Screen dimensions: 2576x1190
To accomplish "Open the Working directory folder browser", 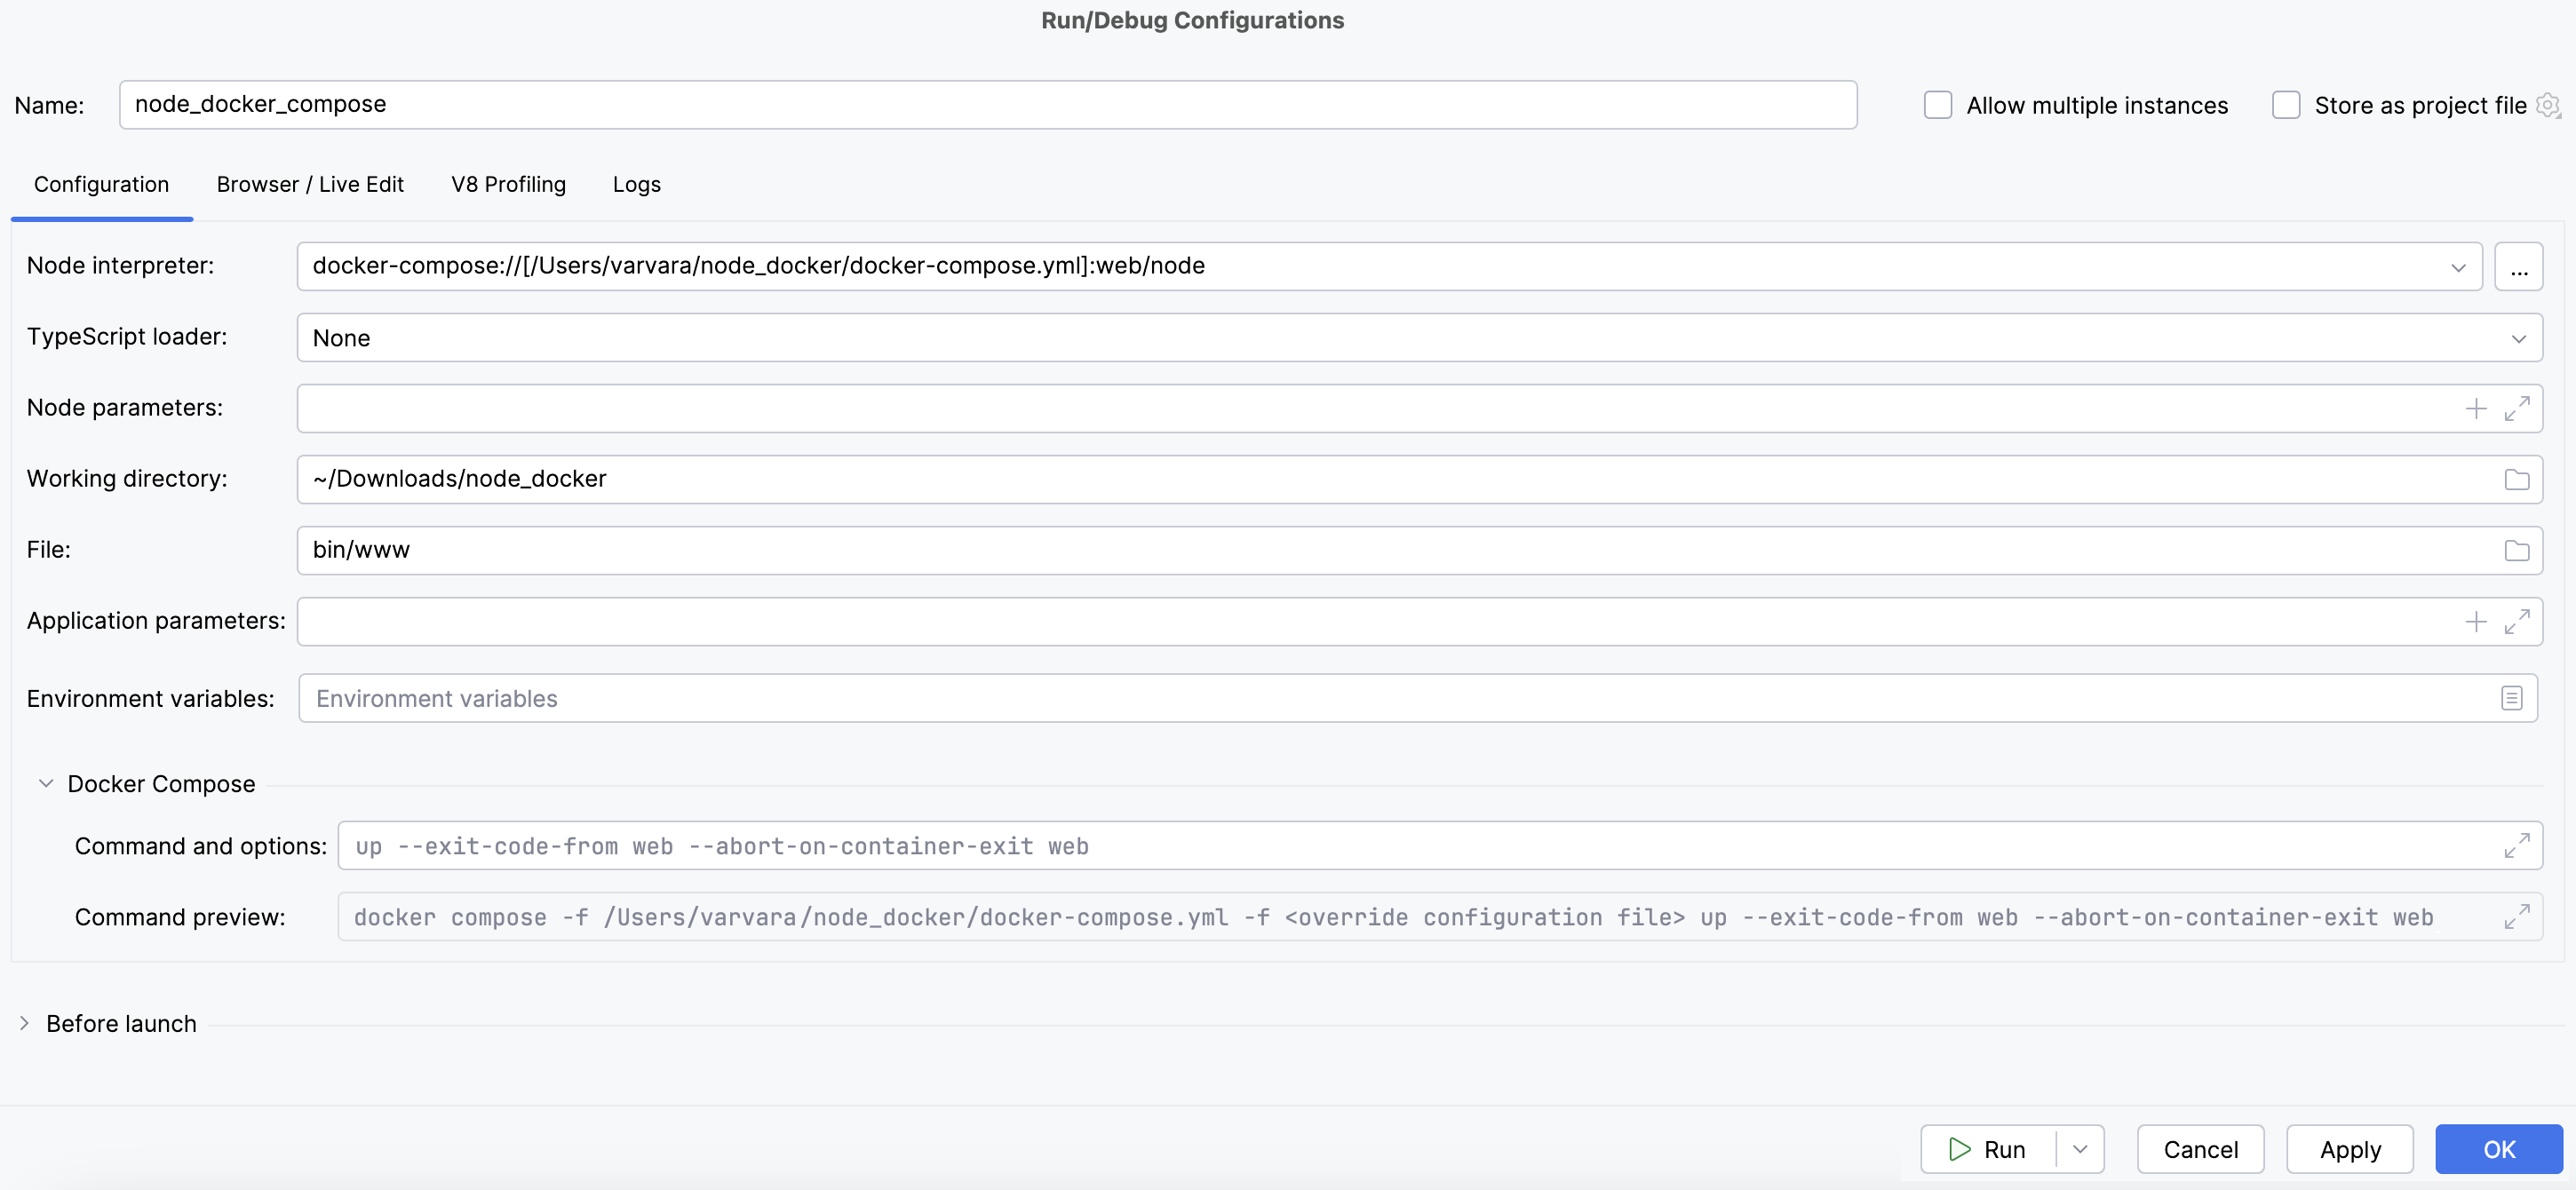I will (x=2517, y=479).
